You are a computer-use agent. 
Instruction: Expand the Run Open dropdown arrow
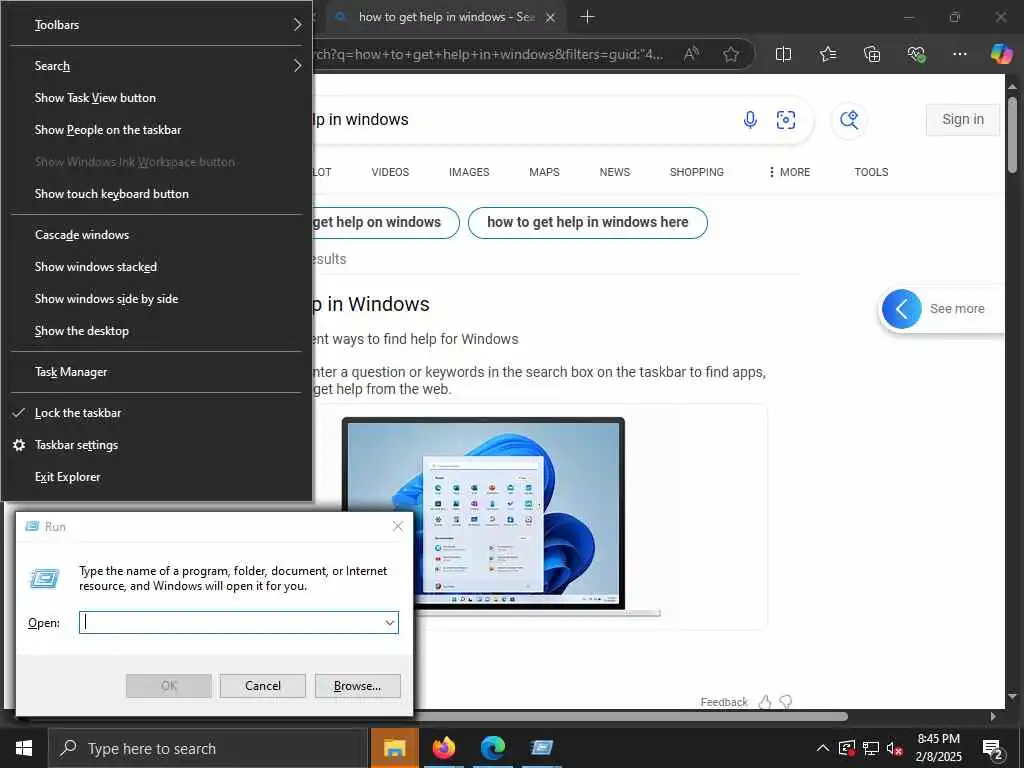390,622
